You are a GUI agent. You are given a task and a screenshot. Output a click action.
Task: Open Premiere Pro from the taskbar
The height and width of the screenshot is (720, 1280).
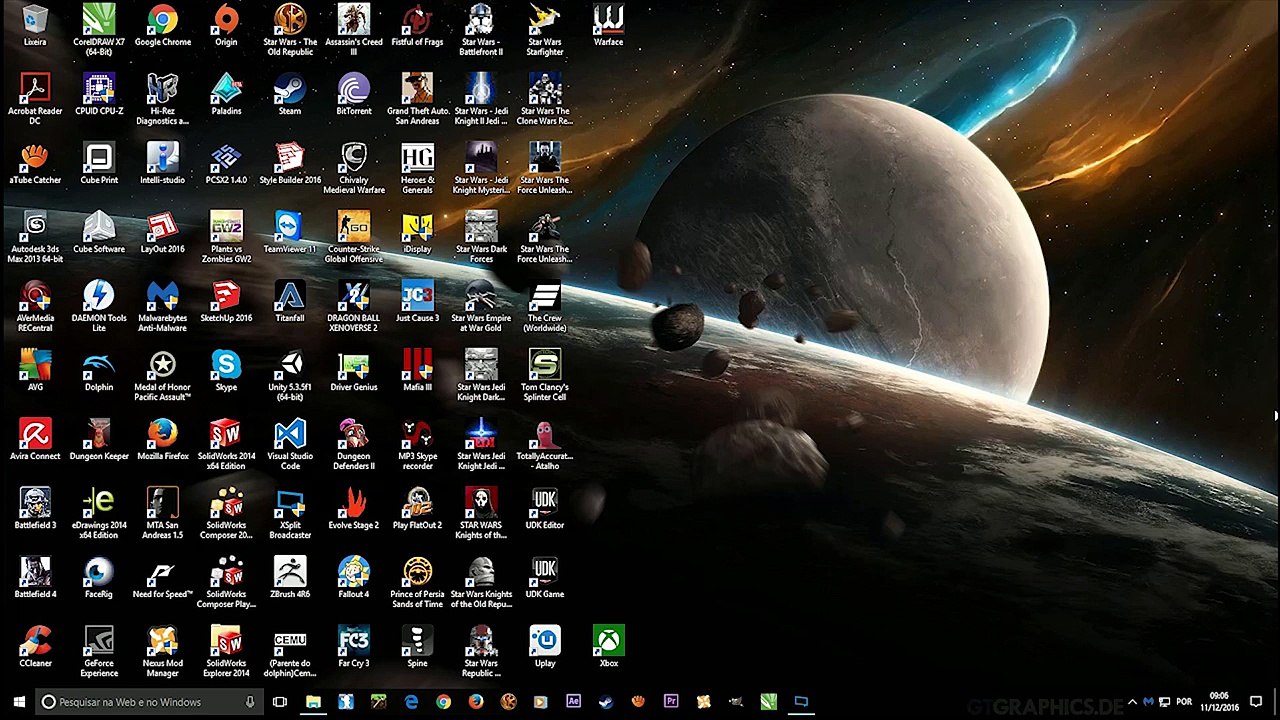click(x=671, y=702)
